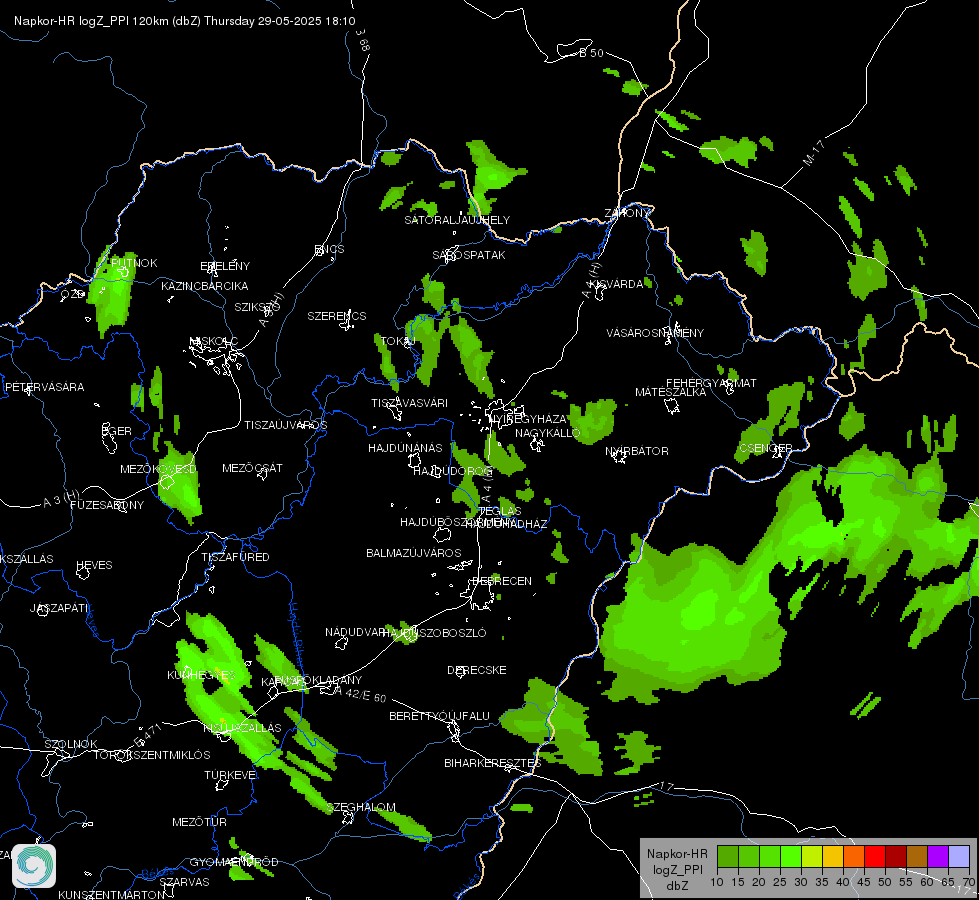
Task: Click the 'M-17' road label
Action: [x=814, y=153]
